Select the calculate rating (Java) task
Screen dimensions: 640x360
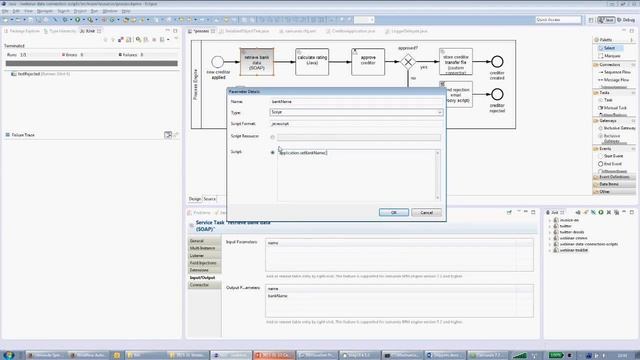(x=312, y=62)
